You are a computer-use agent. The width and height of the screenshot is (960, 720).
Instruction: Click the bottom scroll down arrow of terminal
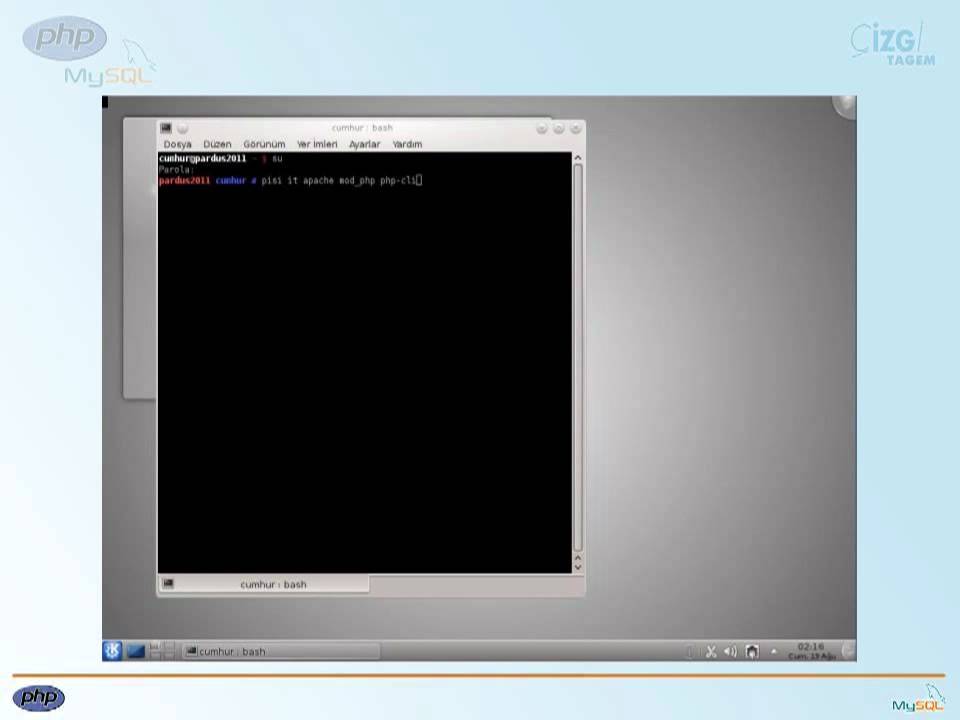point(577,568)
